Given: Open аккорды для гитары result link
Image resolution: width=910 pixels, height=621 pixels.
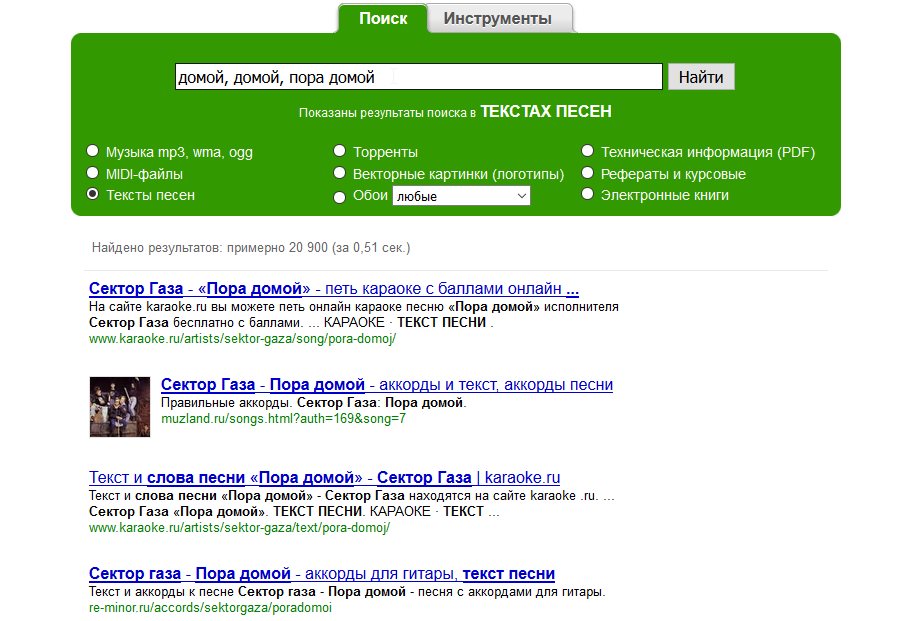Looking at the screenshot, I should (x=321, y=574).
